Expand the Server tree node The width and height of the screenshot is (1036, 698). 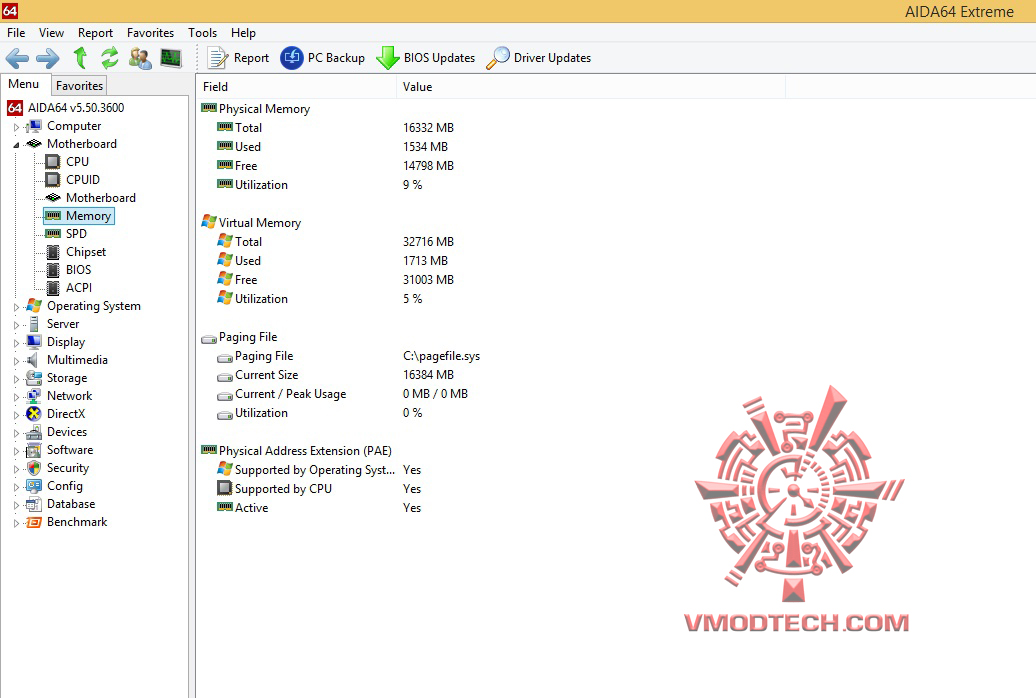tap(17, 325)
